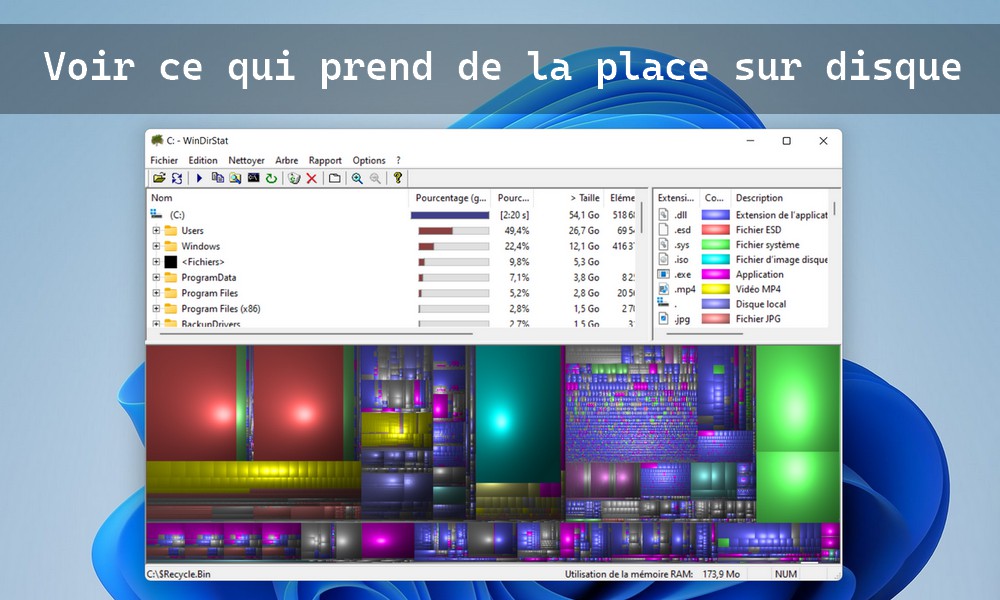The height and width of the screenshot is (600, 1000).
Task: Click the Co... color column header
Action: coord(715,198)
